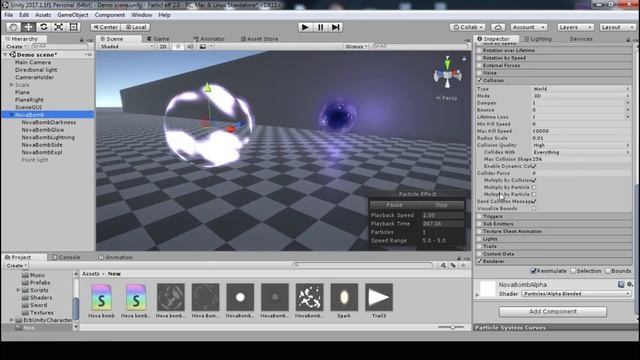Open scene effects image icon

[203, 47]
